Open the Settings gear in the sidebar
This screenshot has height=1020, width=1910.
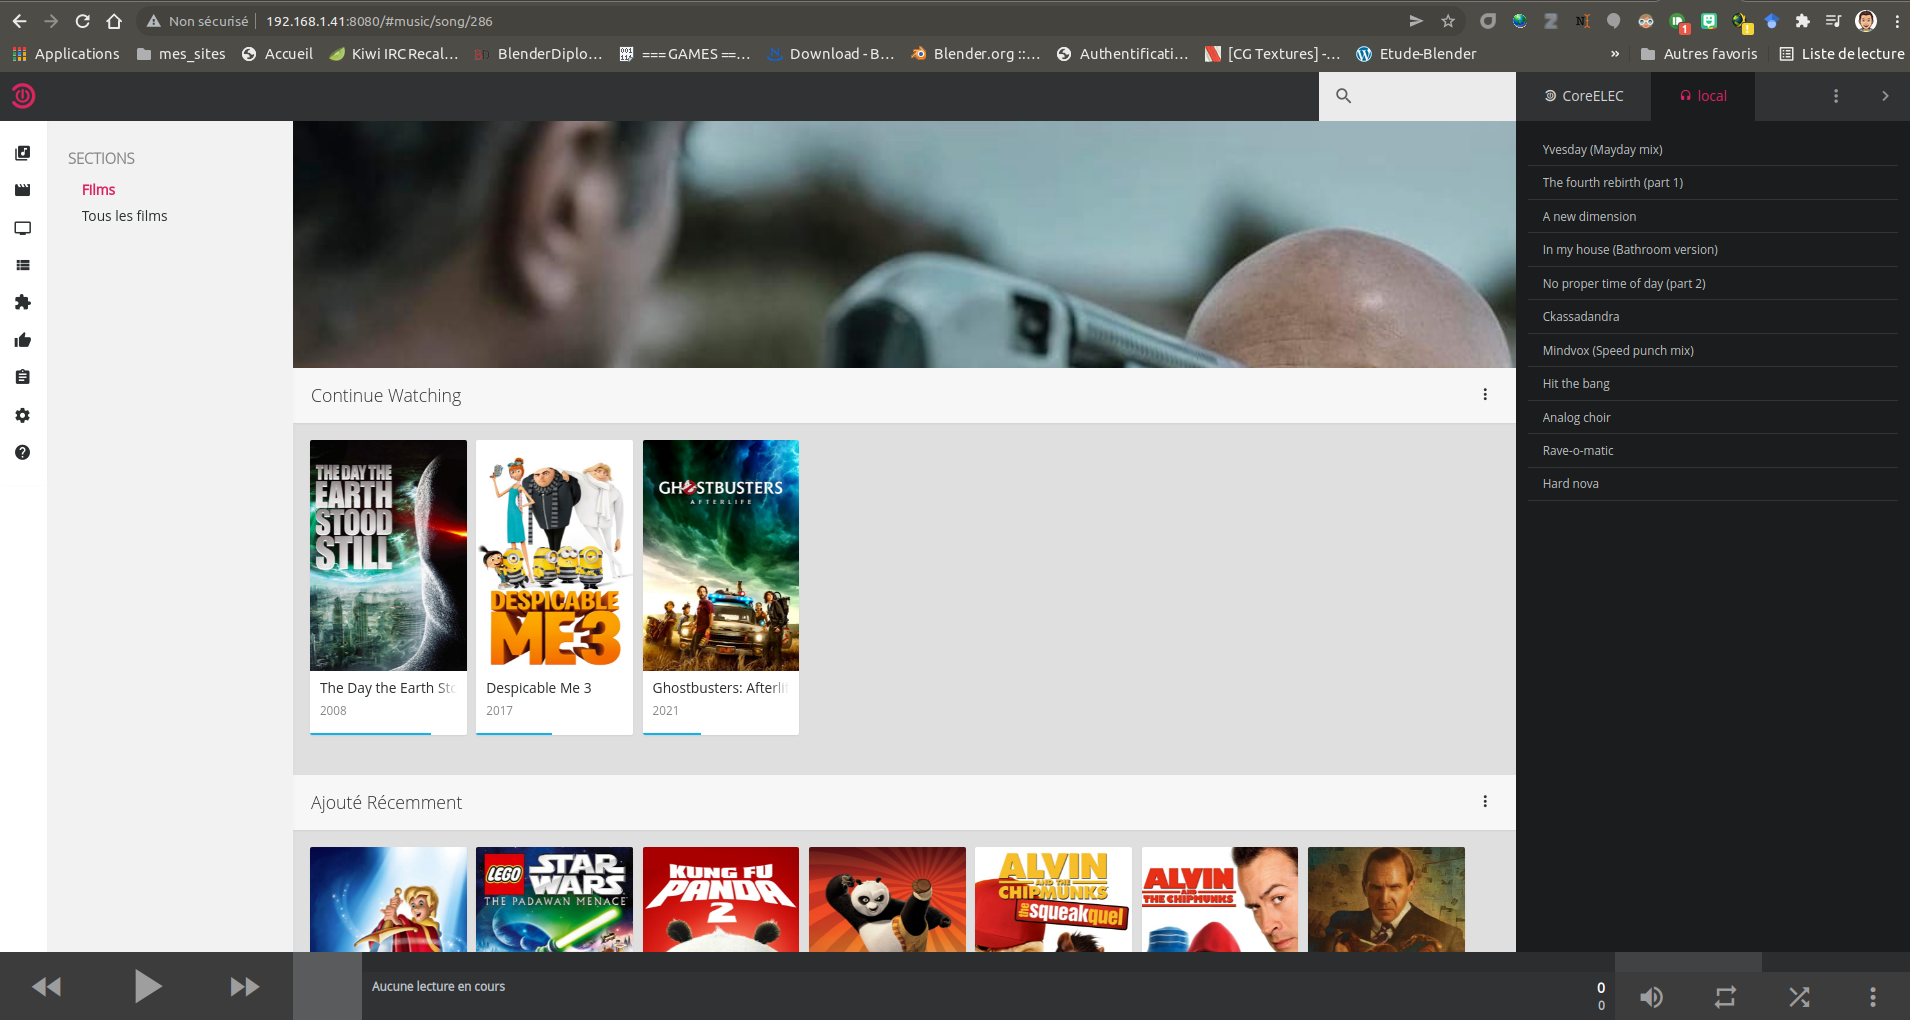point(23,415)
